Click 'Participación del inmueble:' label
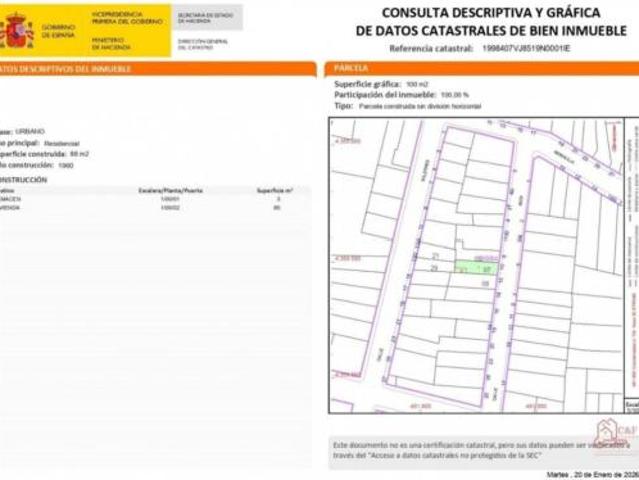Screen dimensions: 639x480 (x=385, y=95)
